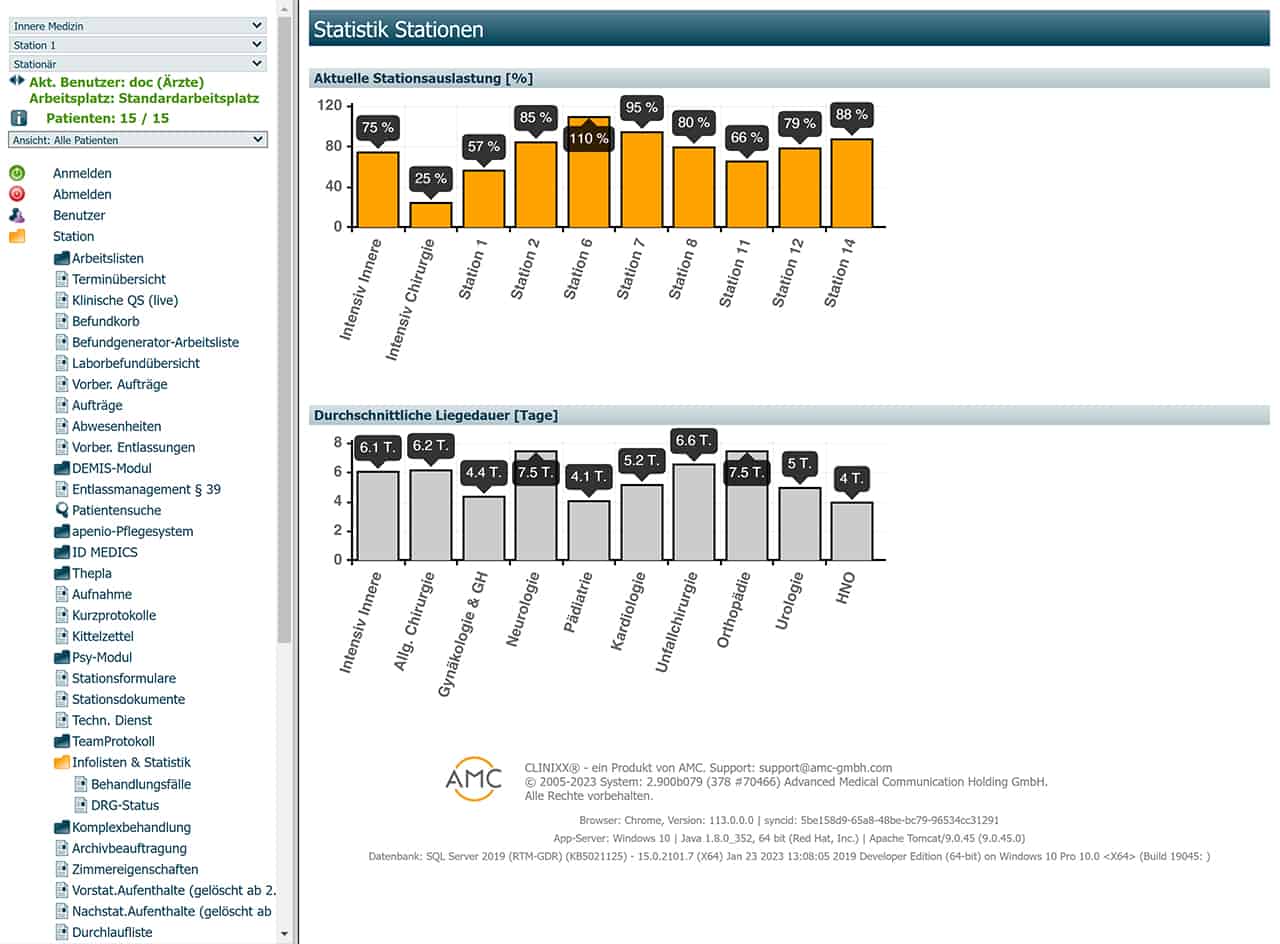
Task: Click the orange Station folder icon
Action: [x=17, y=236]
